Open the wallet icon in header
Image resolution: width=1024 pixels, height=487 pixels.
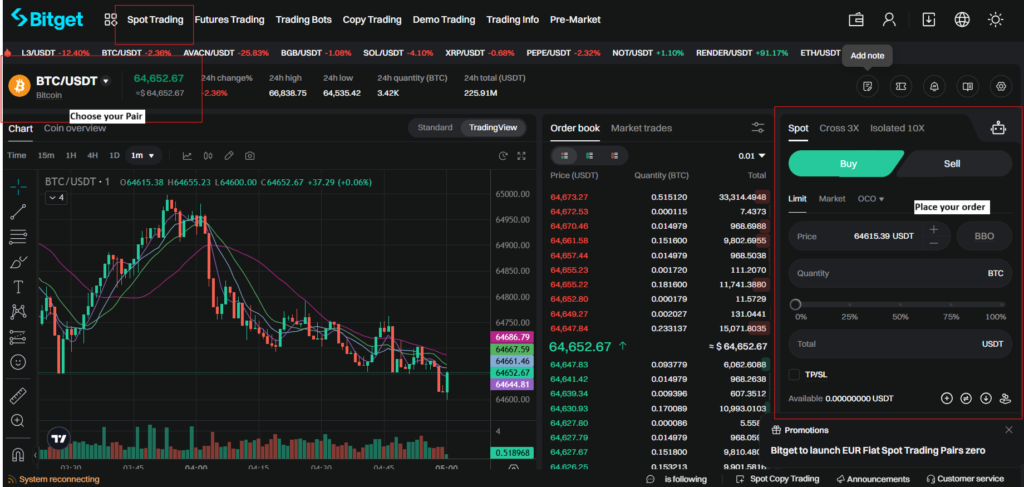click(x=856, y=20)
